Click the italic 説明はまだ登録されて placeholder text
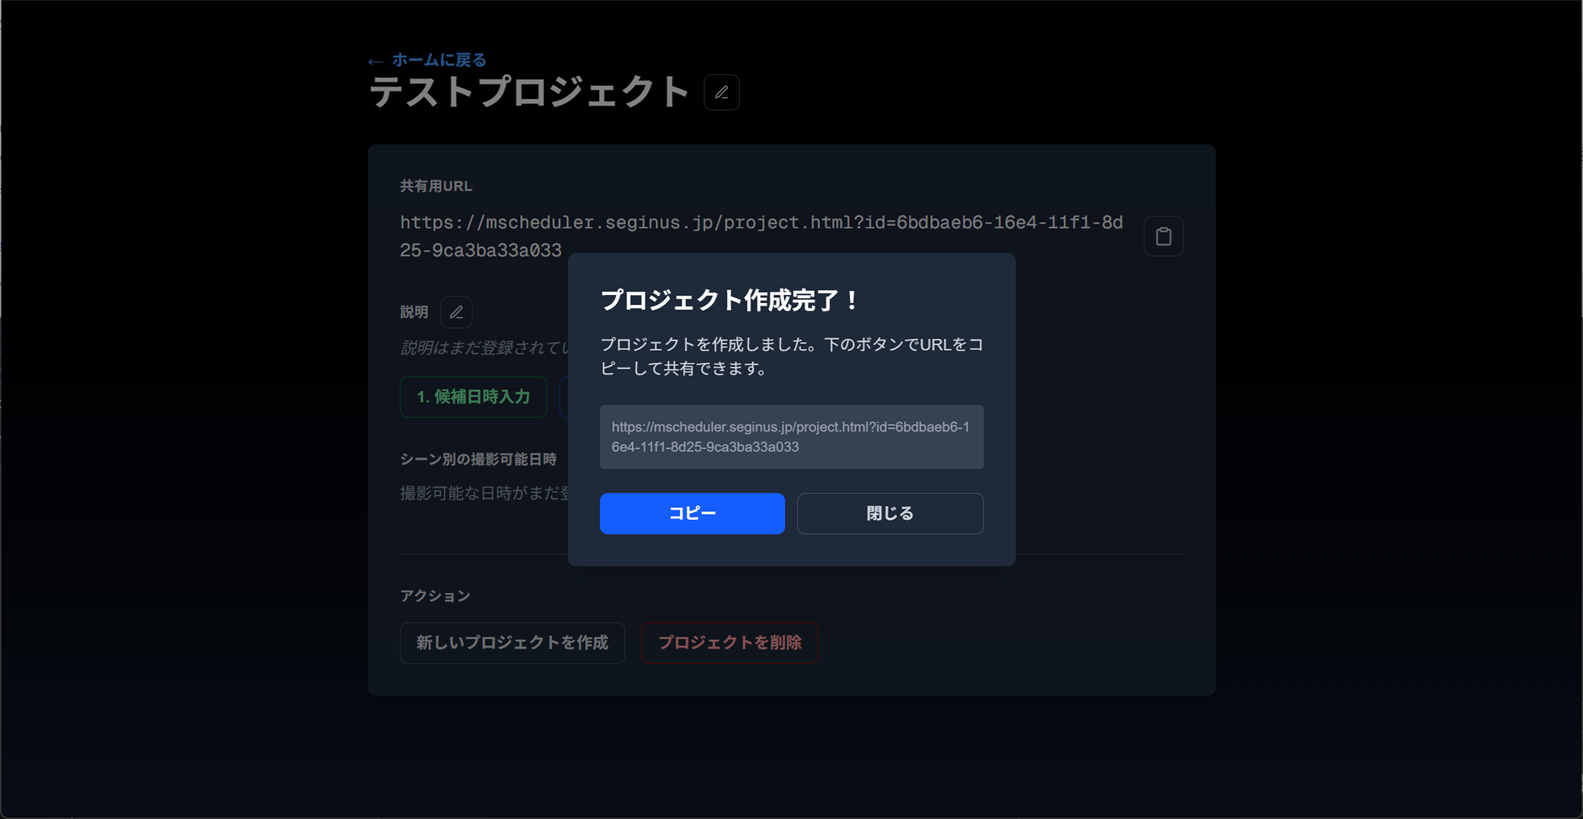 pyautogui.click(x=484, y=348)
